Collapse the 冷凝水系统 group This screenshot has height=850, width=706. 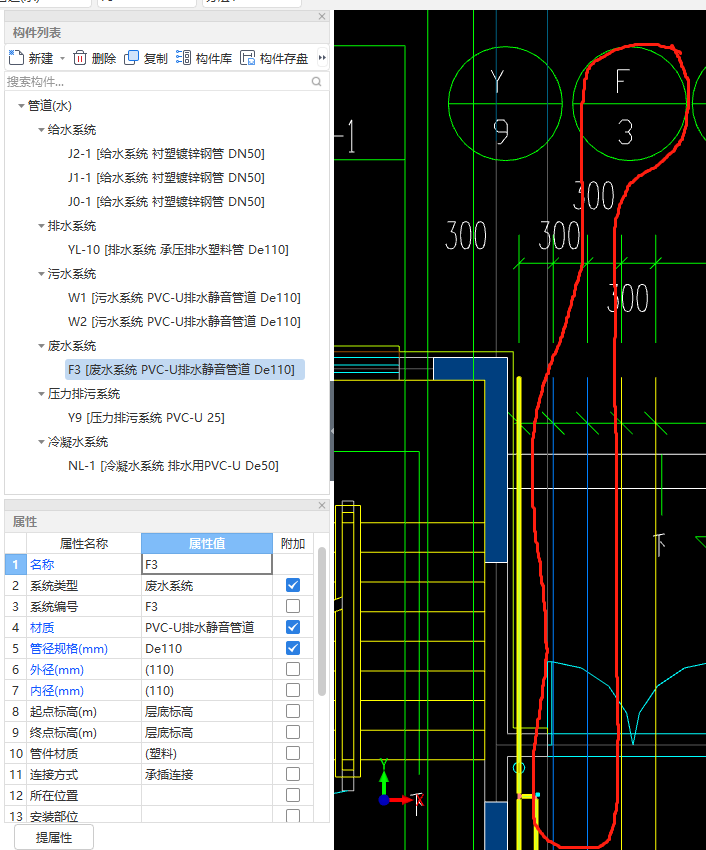pos(41,442)
